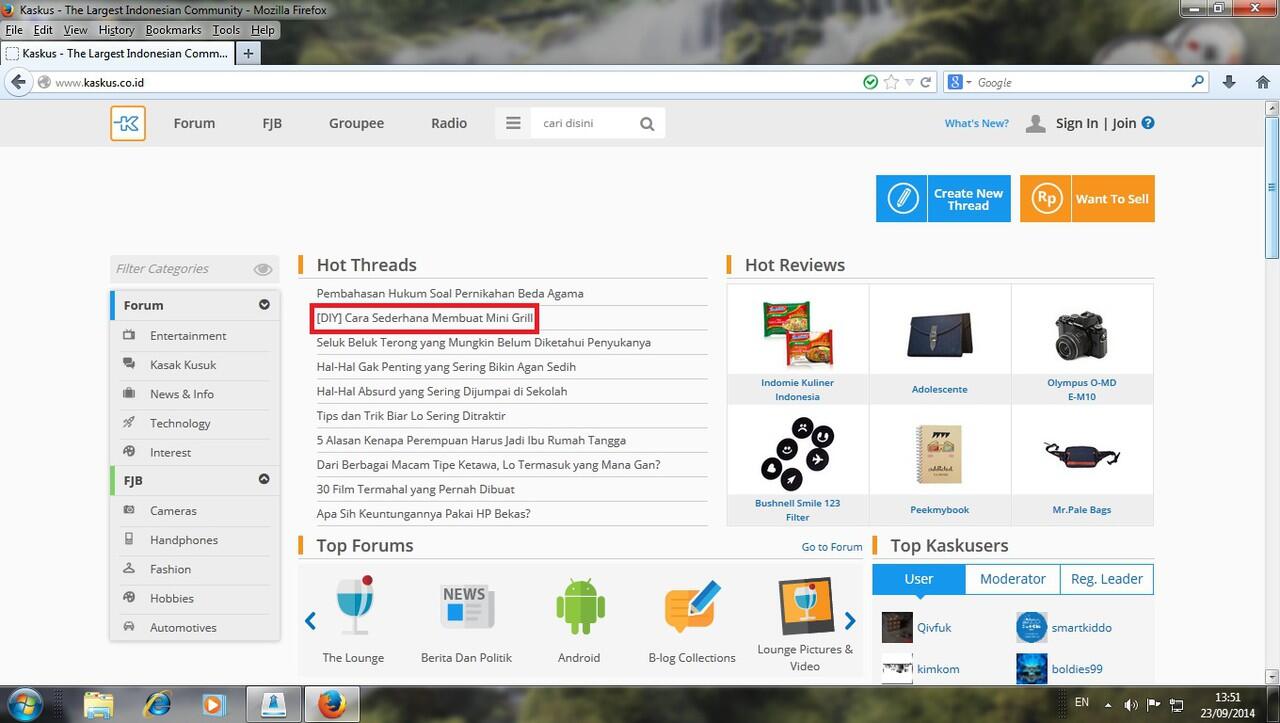Screen dimensions: 1280x723
Task: Click Create New Thread button
Action: [943, 198]
